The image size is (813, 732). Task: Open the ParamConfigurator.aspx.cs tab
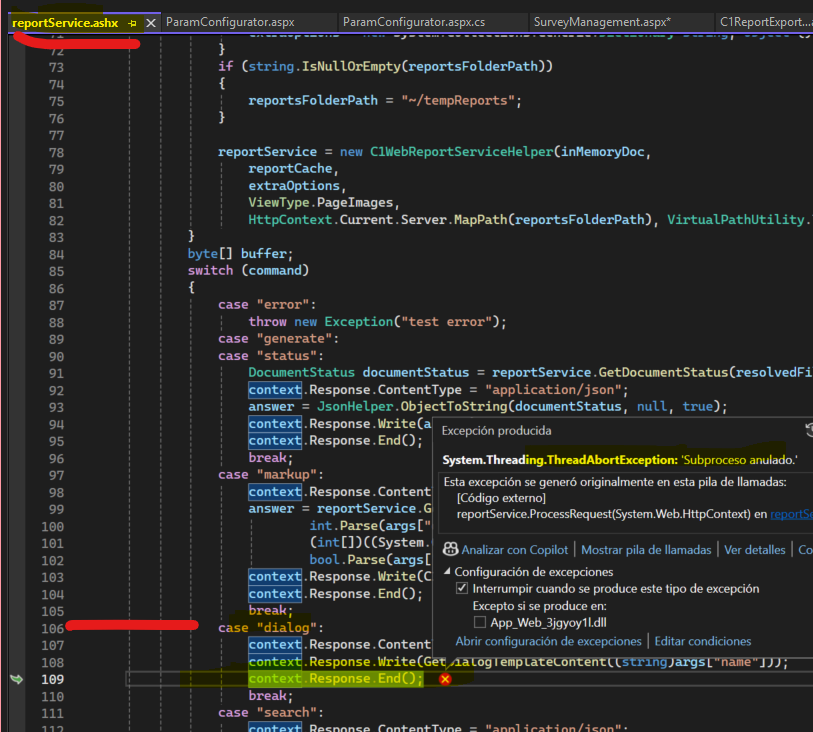coord(413,22)
